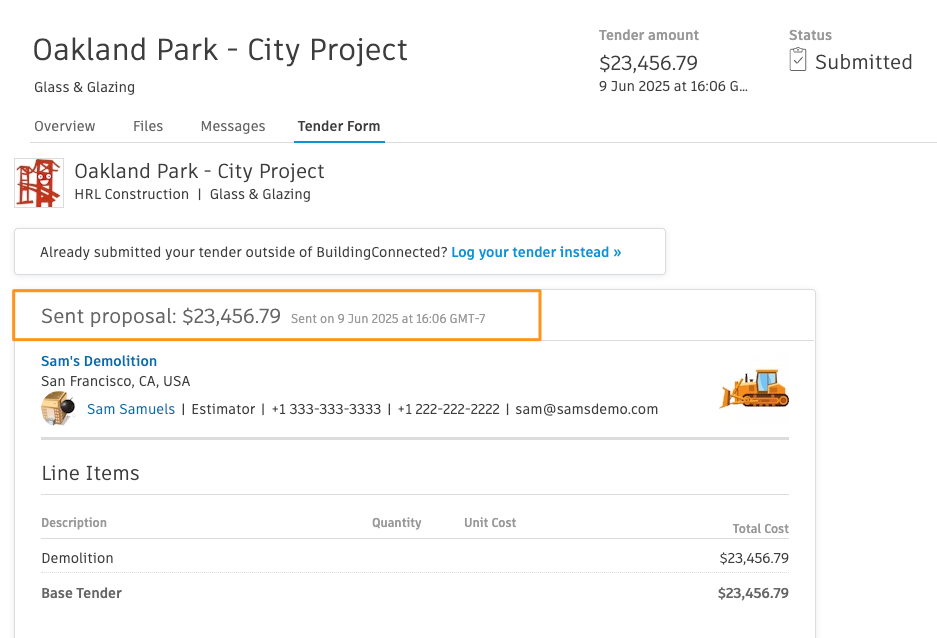Click the Demolition row total $23,456.79
The width and height of the screenshot is (937, 638).
point(754,558)
